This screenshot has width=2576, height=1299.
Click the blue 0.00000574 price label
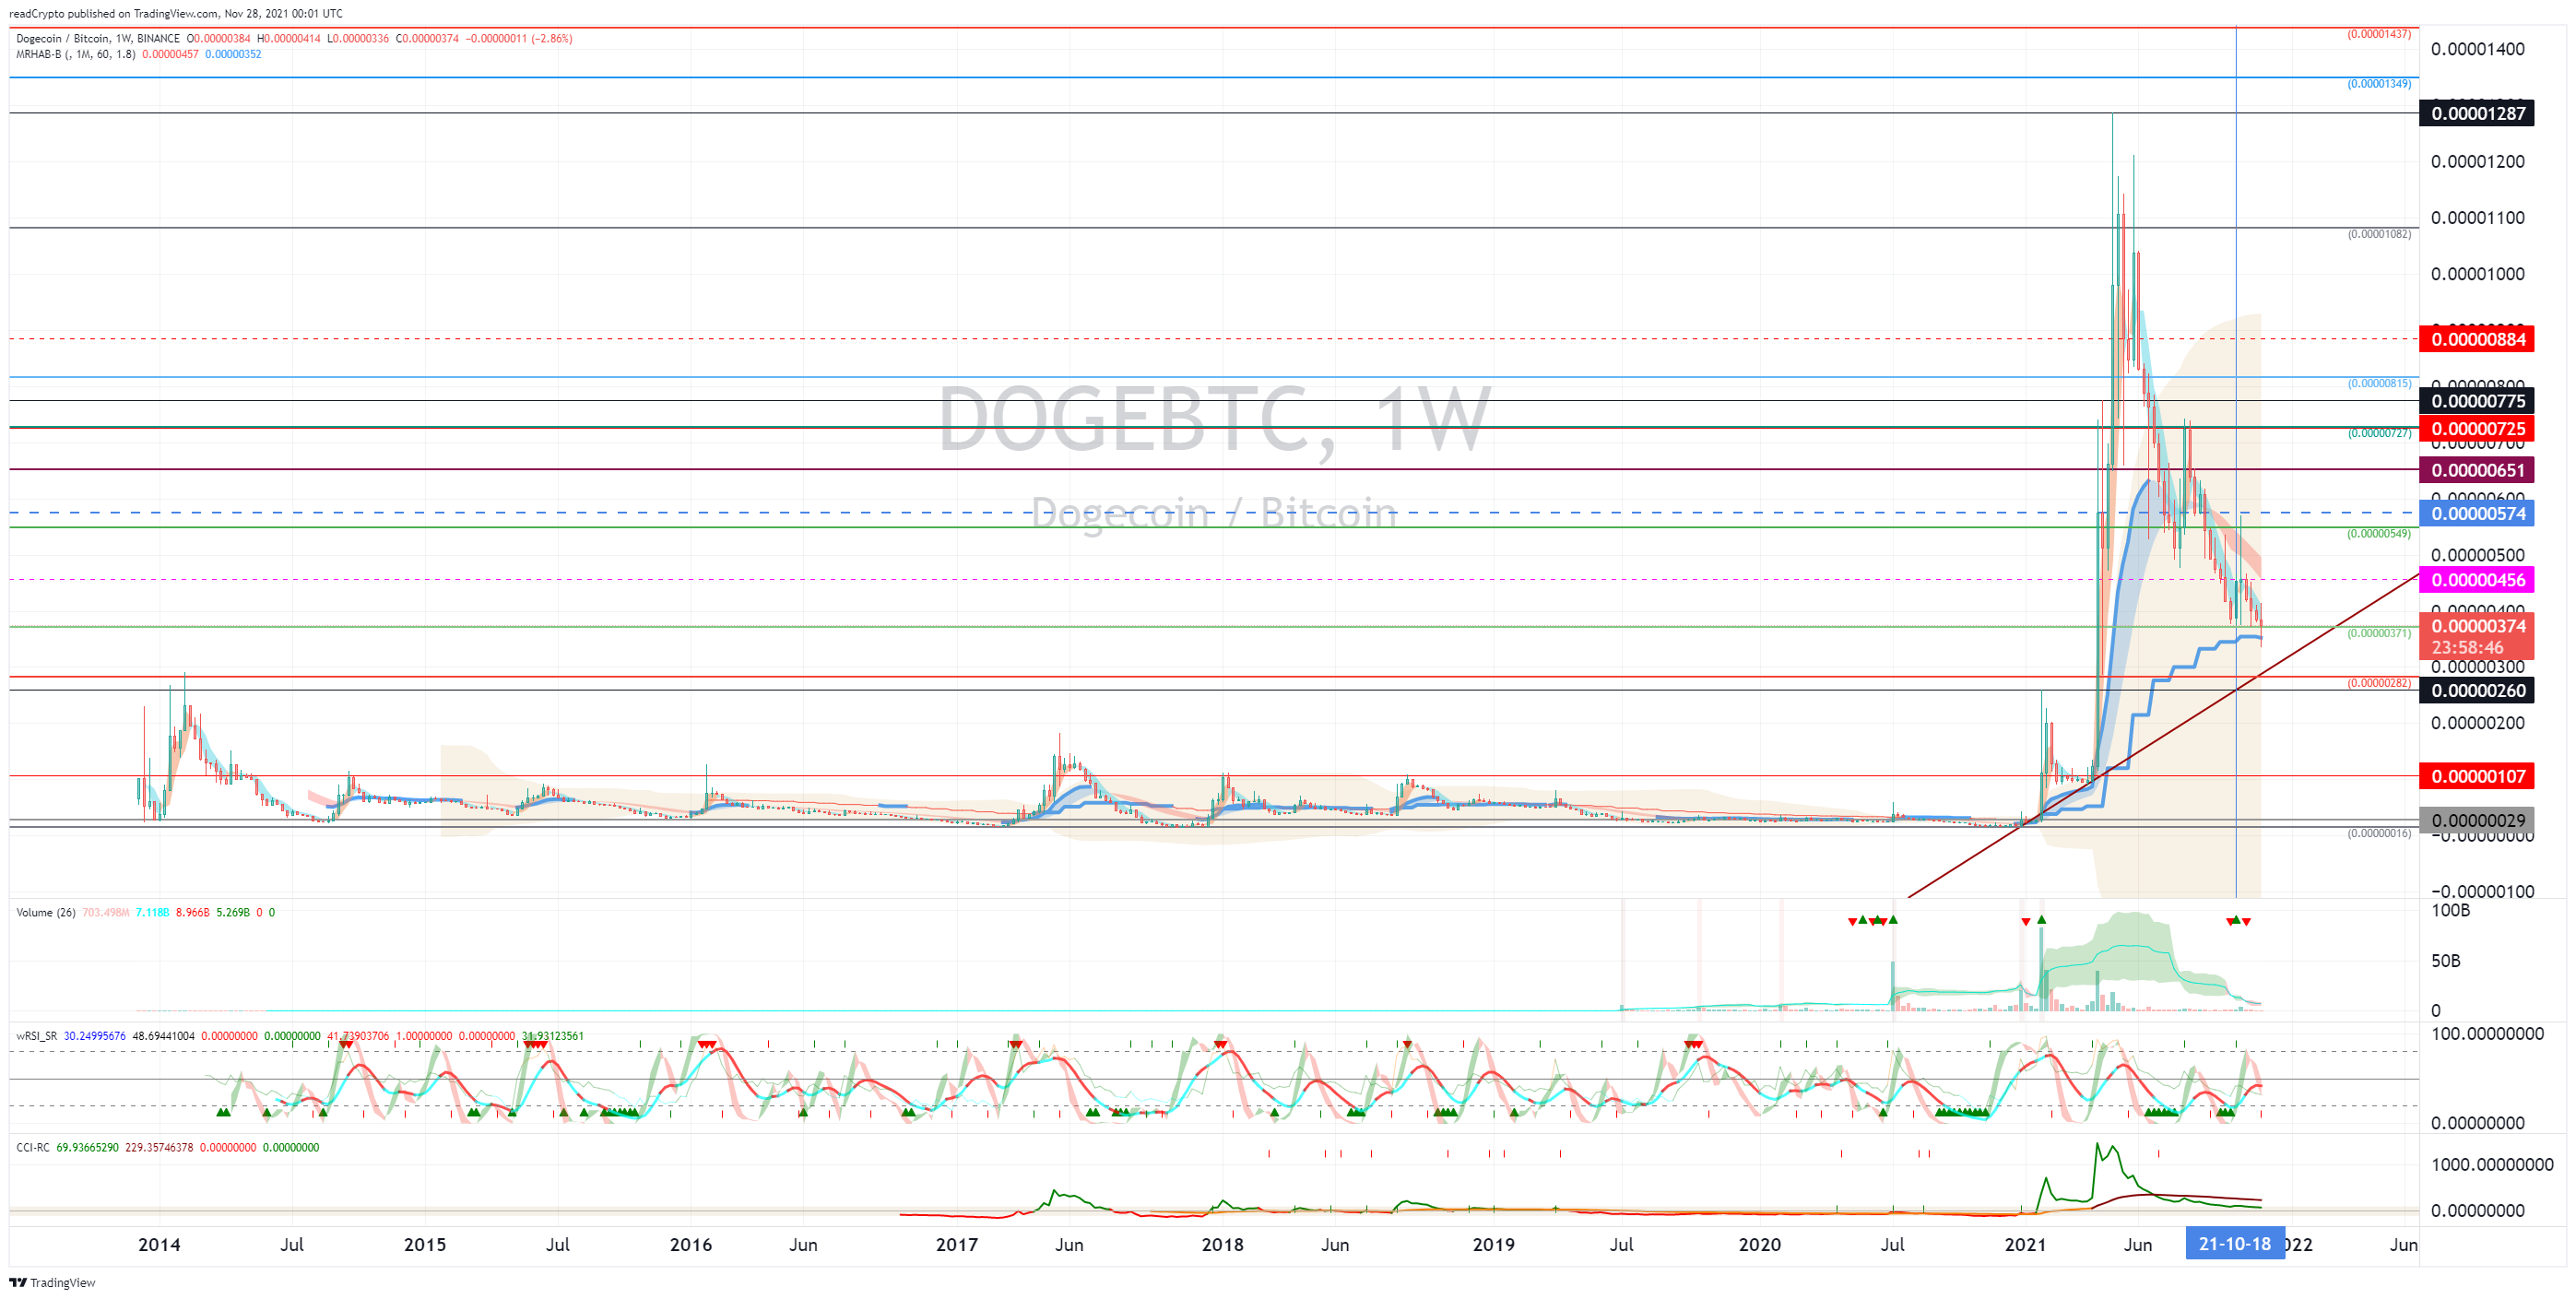[2477, 514]
